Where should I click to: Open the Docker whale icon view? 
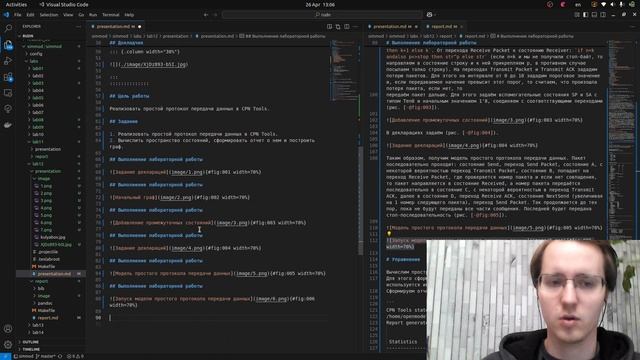(x=8, y=125)
